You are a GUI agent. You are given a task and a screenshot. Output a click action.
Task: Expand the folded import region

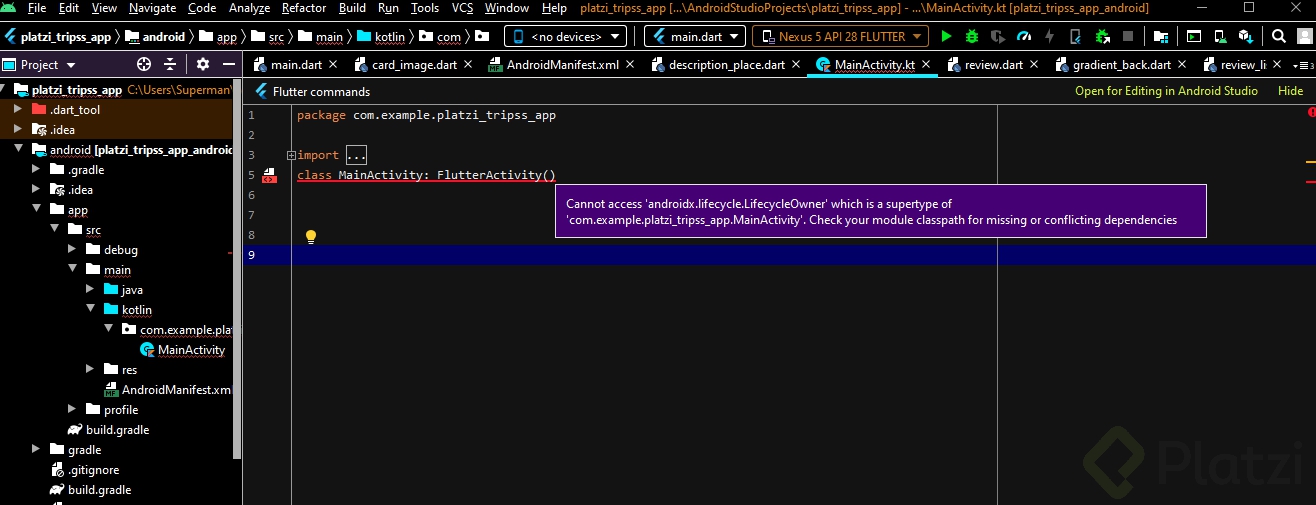[x=291, y=155]
